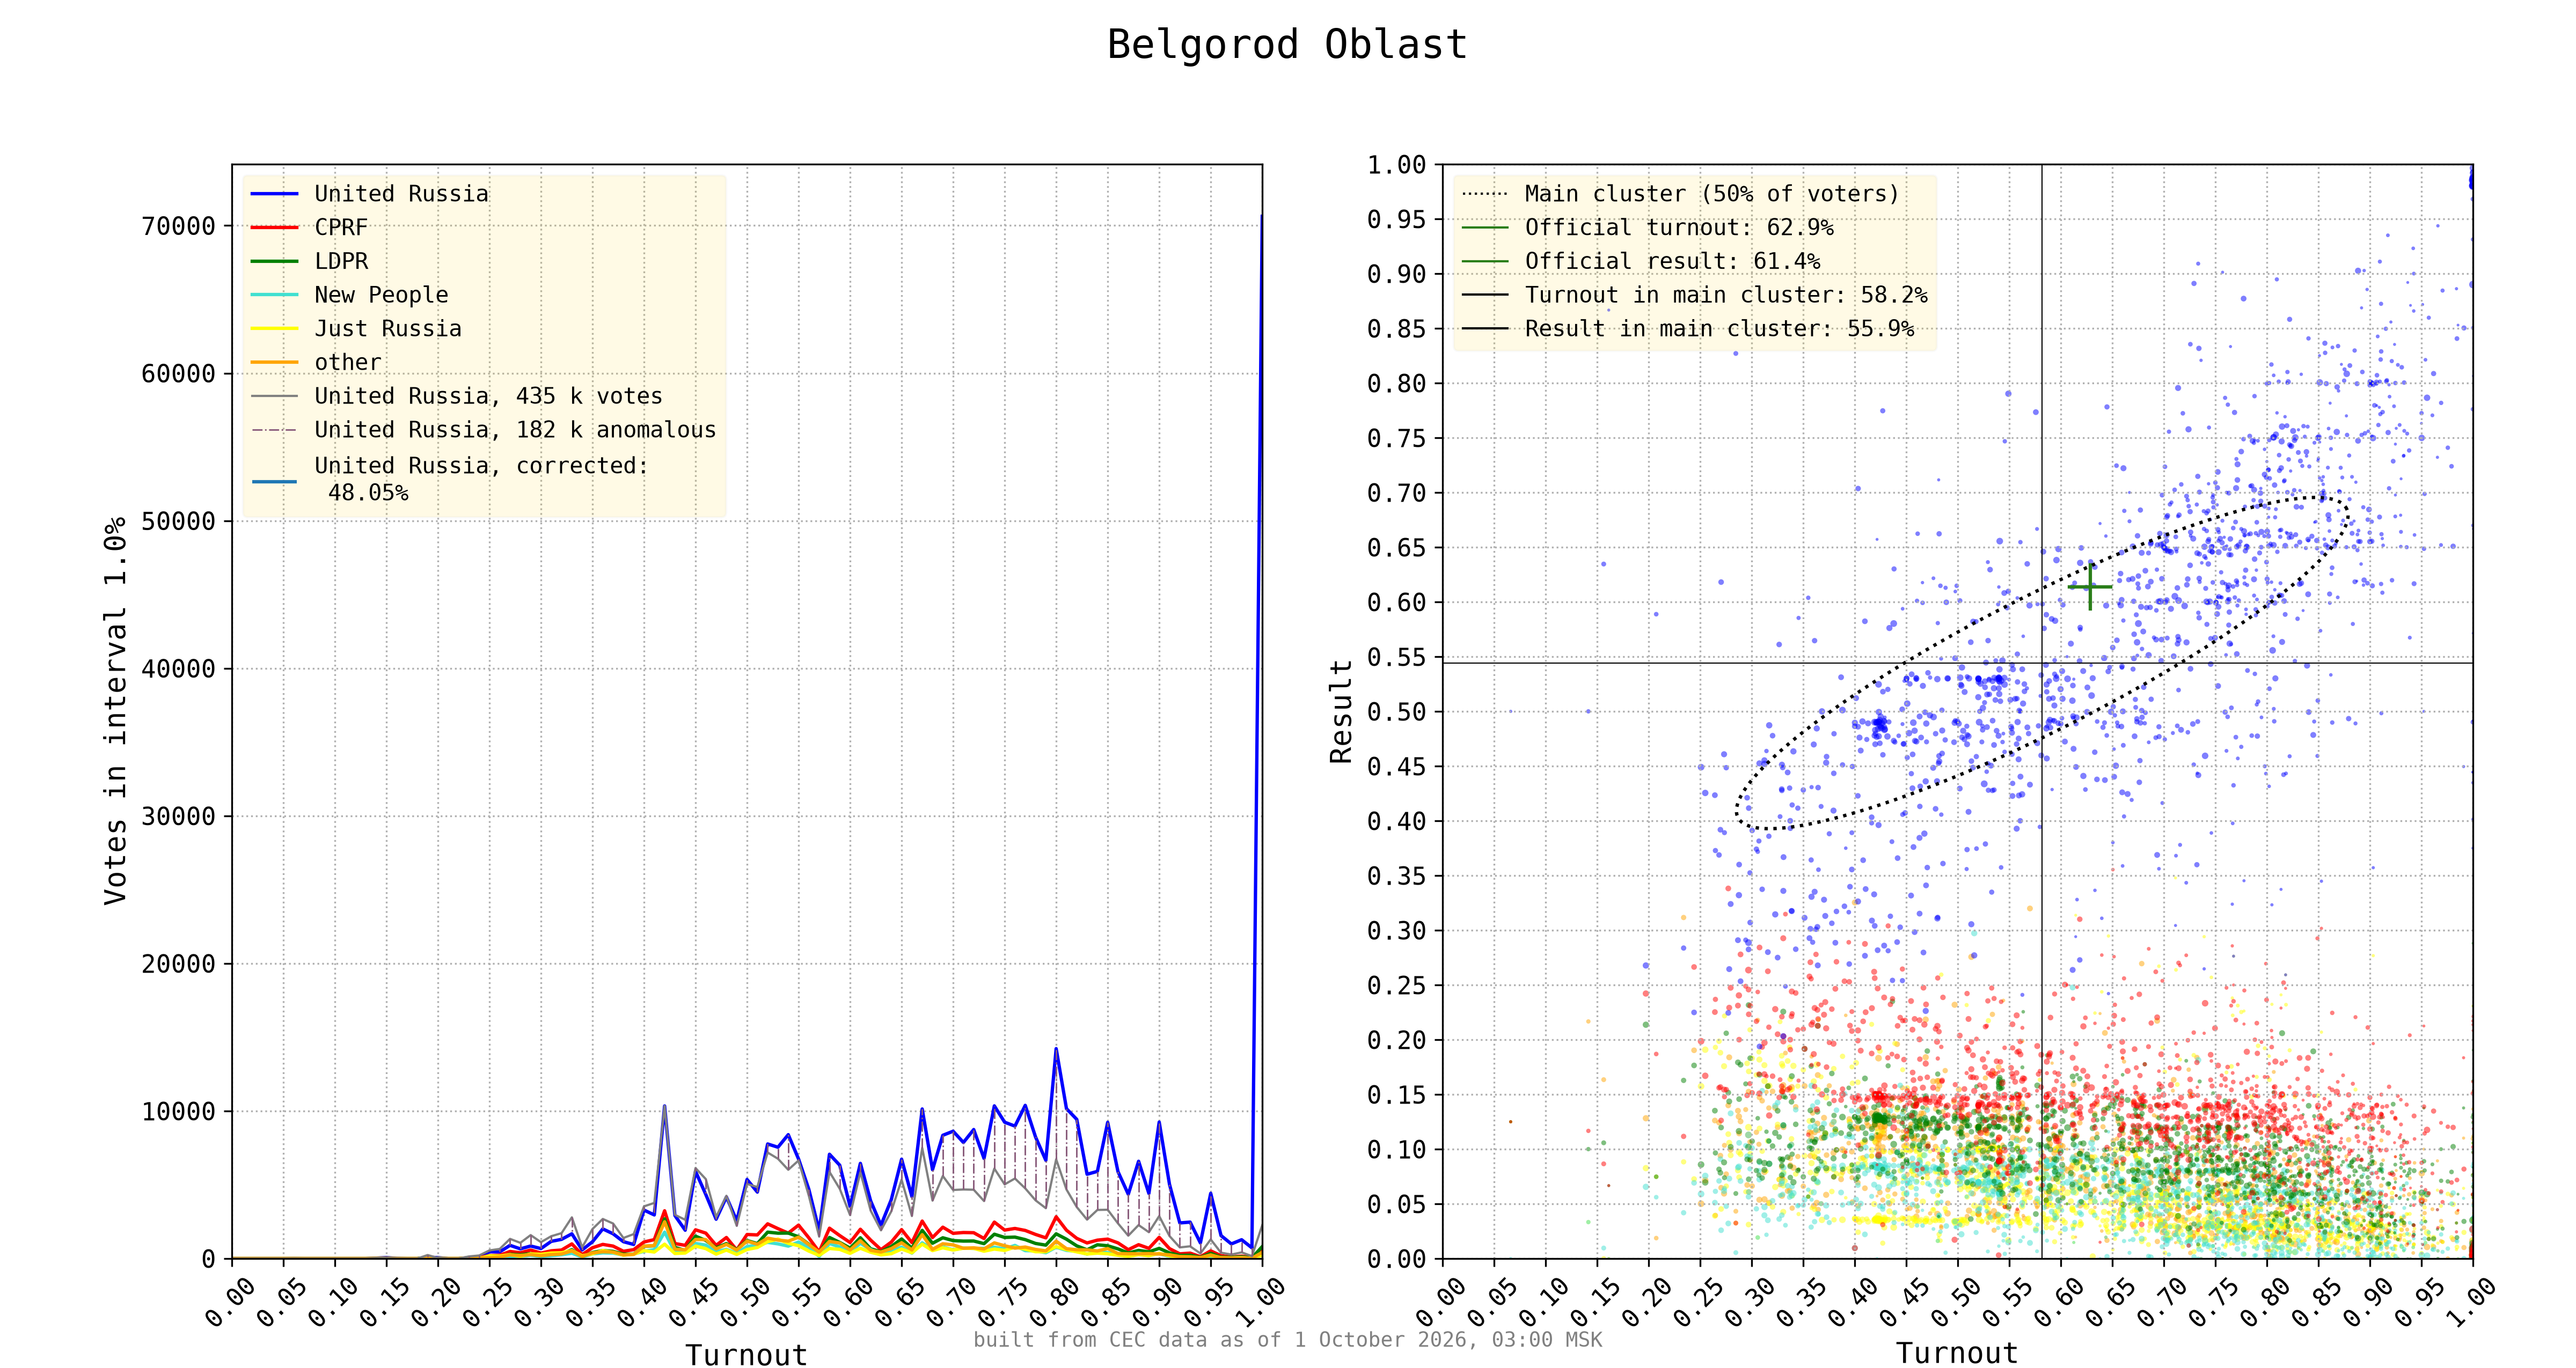Click the 'Belgorod Oblast' chart title
The image size is (2576, 1368).
point(1287,45)
